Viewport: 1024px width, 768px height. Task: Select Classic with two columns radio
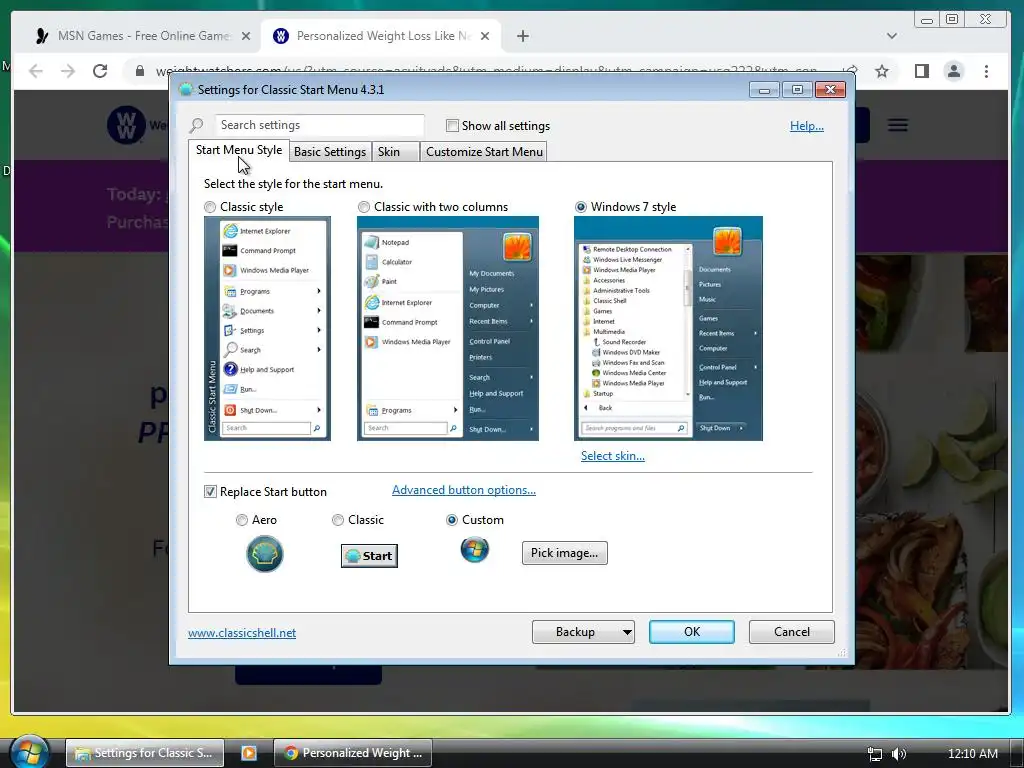point(364,207)
